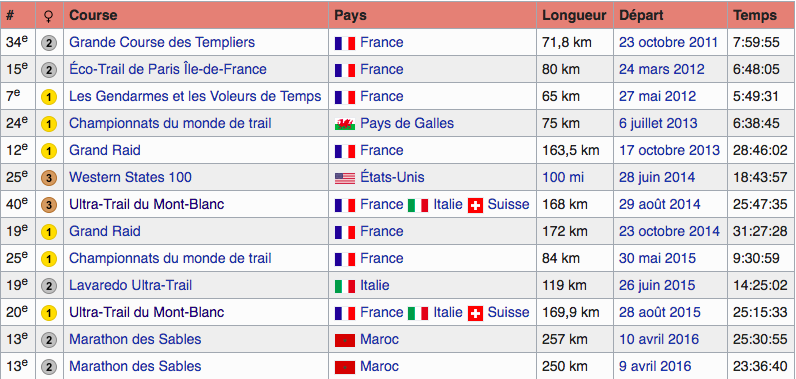Click the Swiss flag in the 168 km row

pyautogui.click(x=475, y=205)
